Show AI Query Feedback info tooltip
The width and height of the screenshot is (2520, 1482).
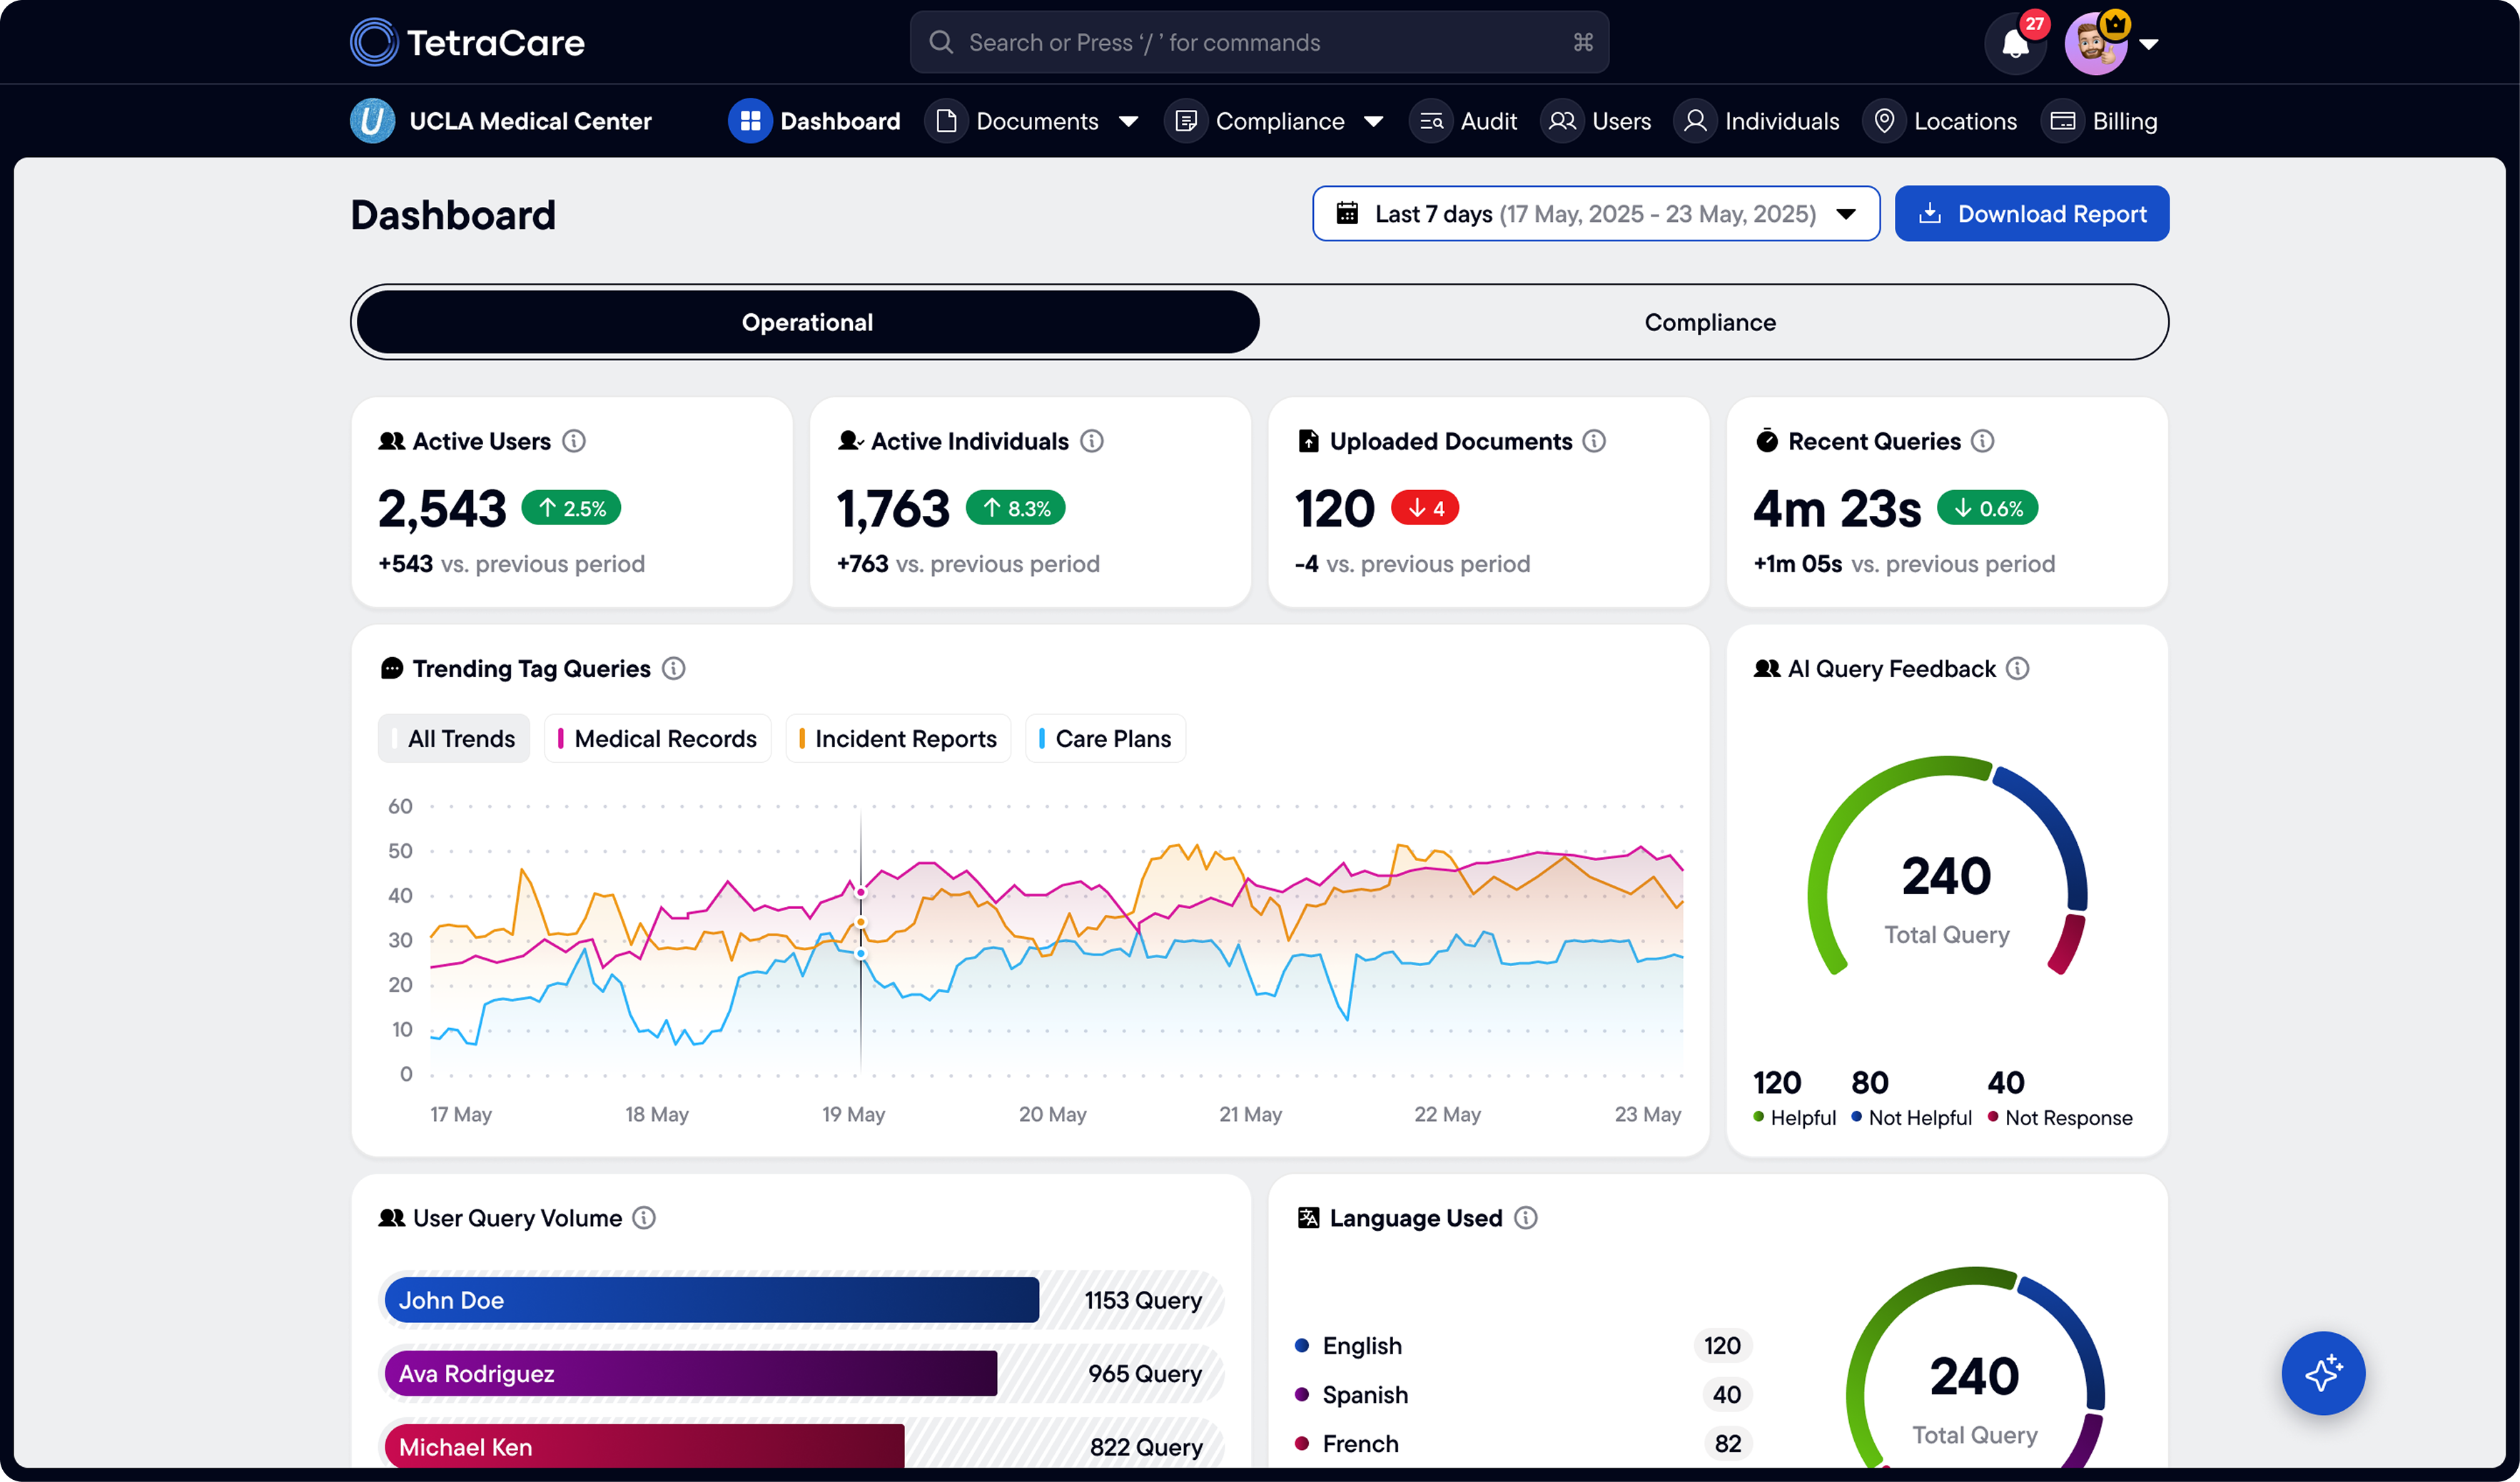2018,668
